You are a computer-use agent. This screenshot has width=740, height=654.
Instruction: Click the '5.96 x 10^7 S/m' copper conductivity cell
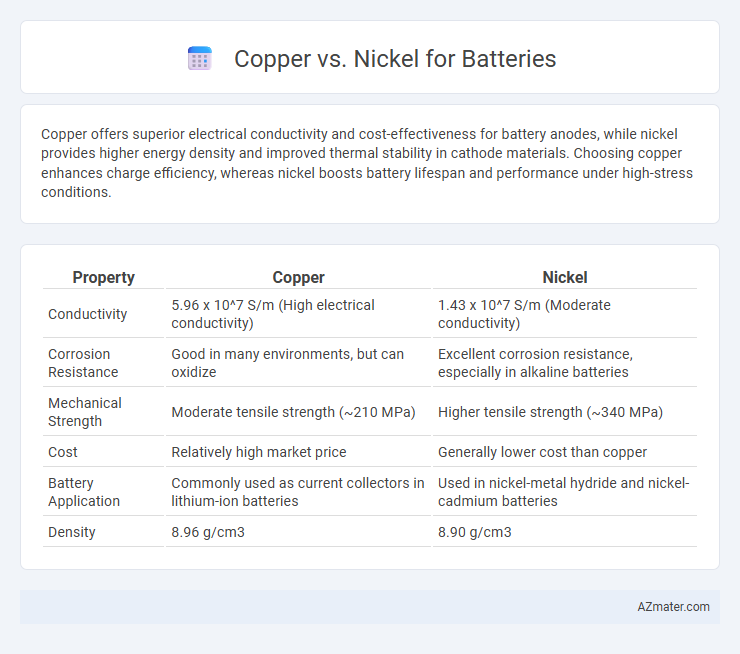[x=298, y=314]
